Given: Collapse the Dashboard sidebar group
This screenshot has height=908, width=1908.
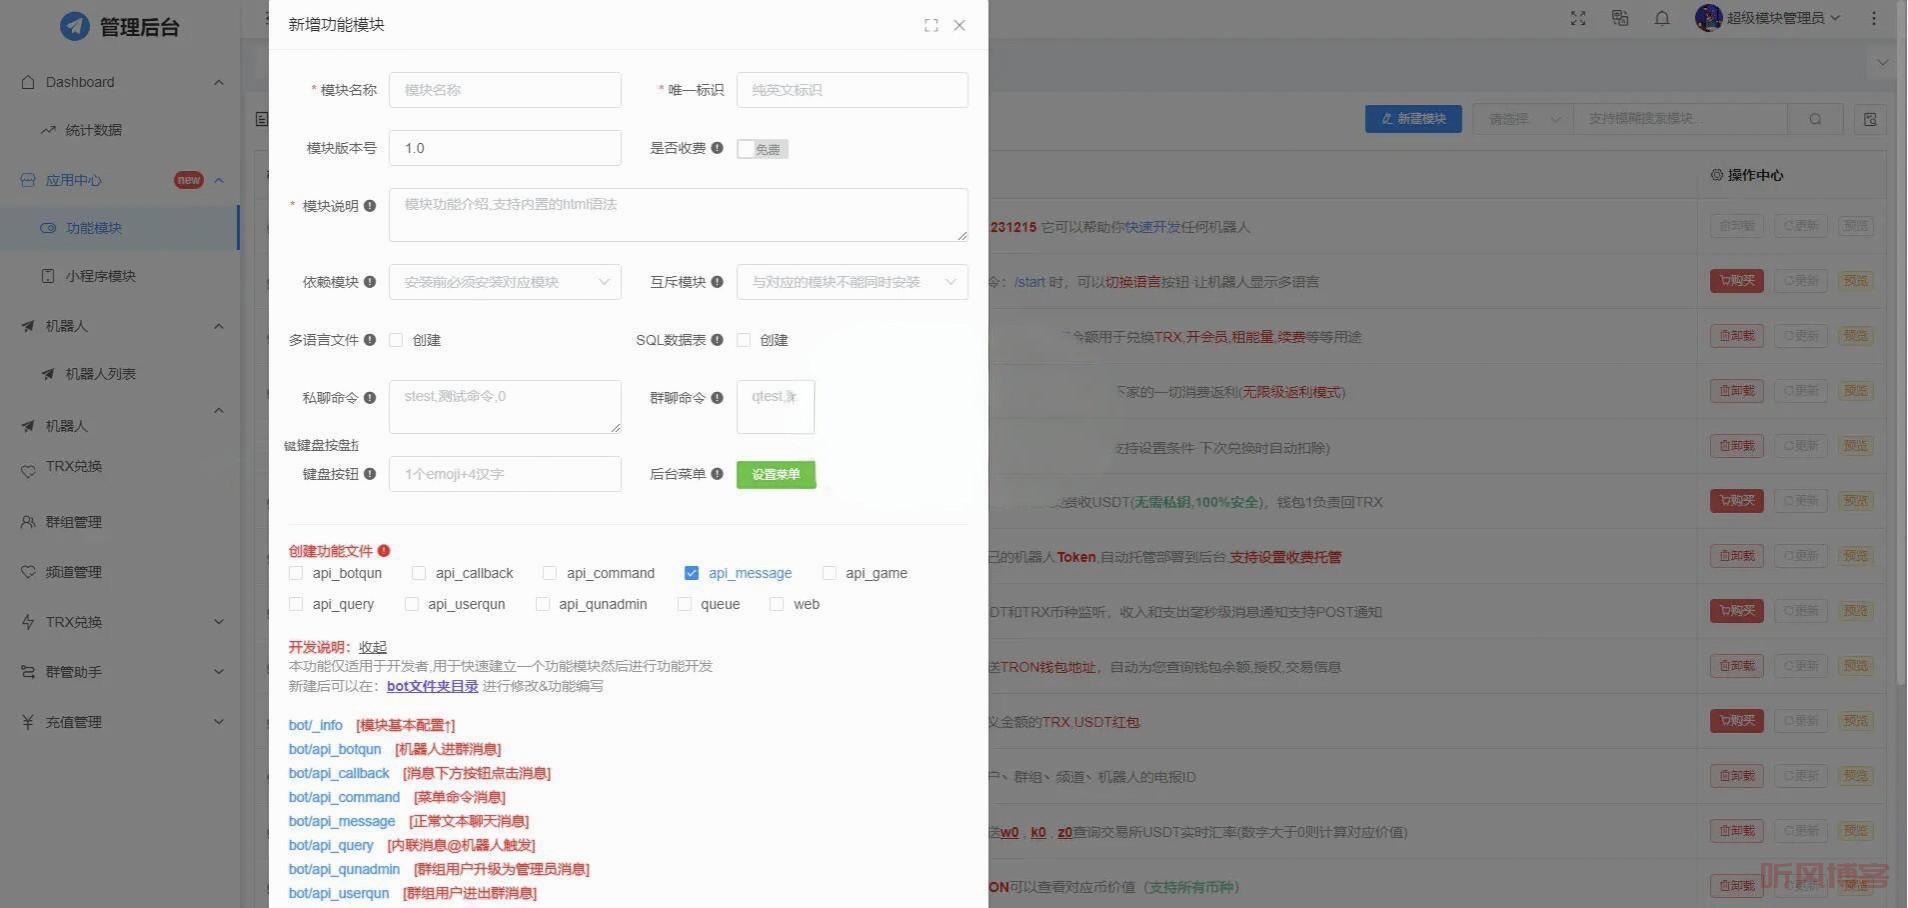Looking at the screenshot, I should [x=219, y=82].
